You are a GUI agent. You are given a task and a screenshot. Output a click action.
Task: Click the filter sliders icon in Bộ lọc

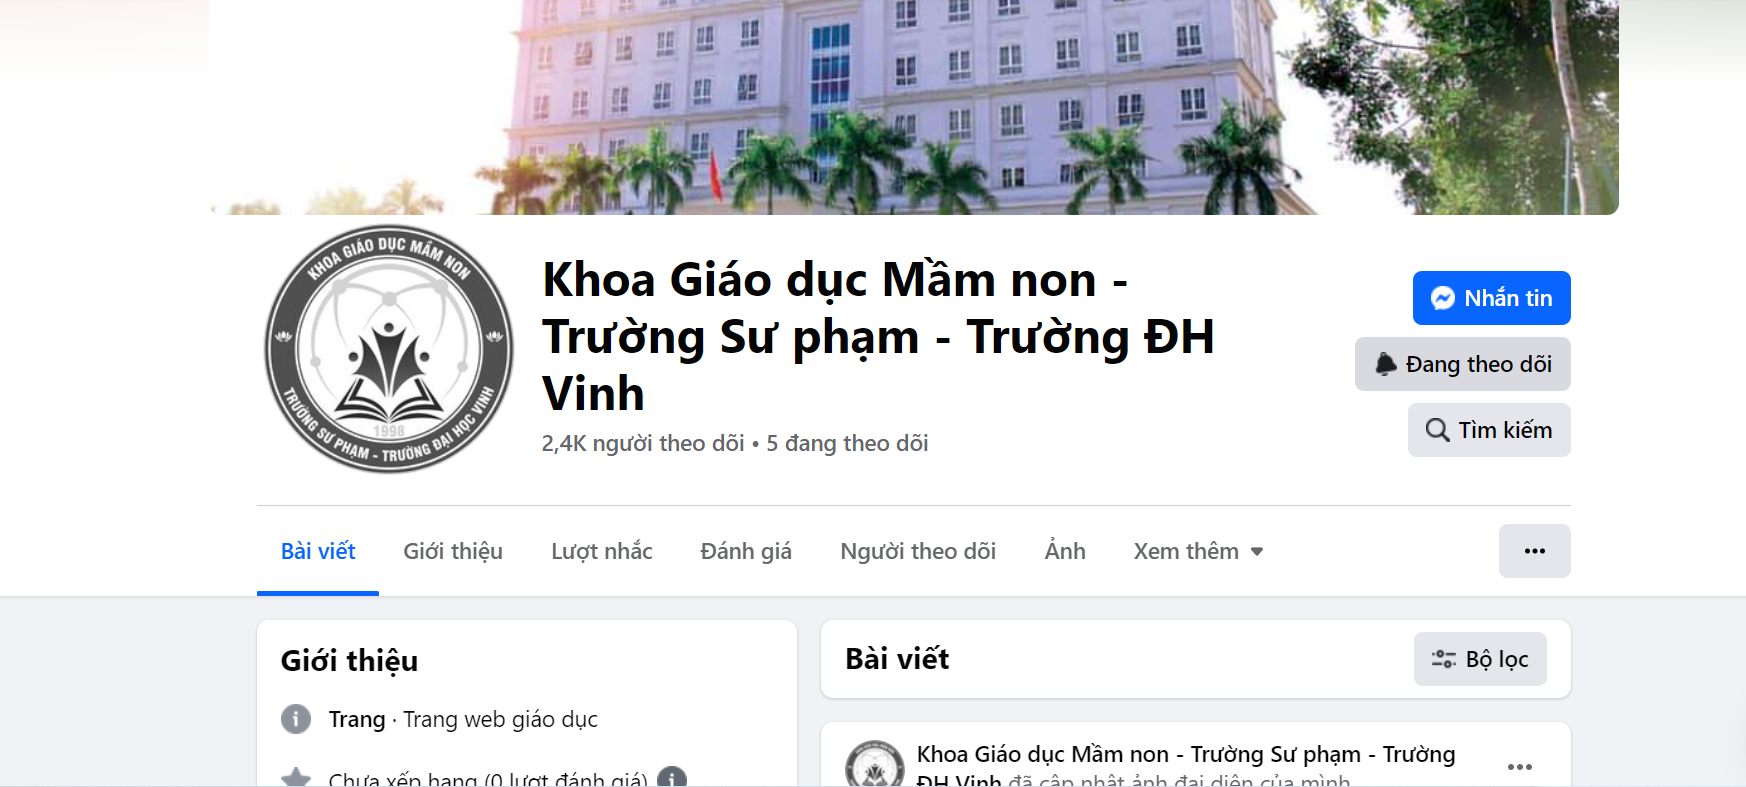pyautogui.click(x=1443, y=659)
